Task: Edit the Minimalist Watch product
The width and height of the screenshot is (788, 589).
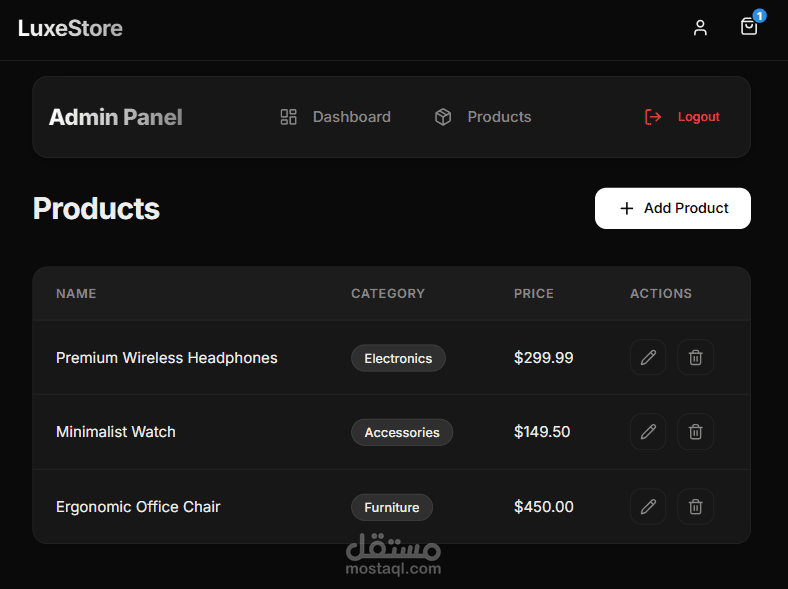Action: [x=648, y=432]
